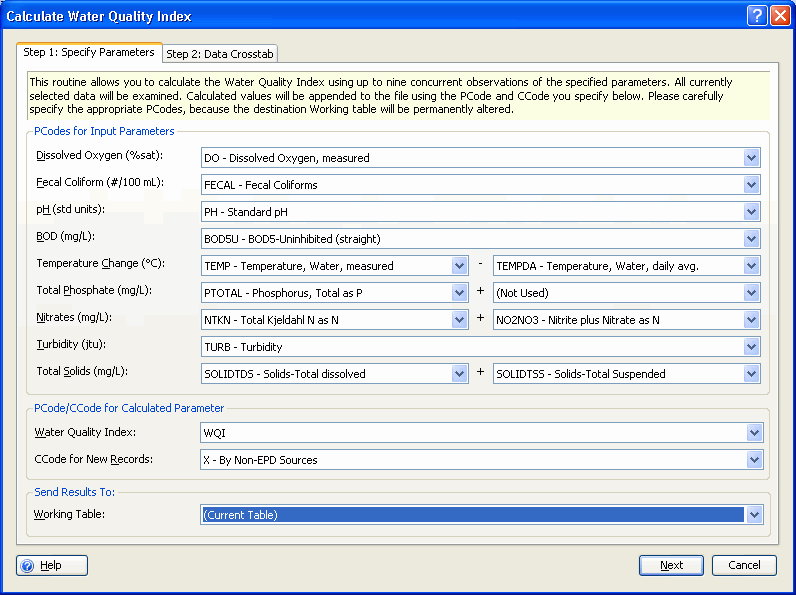This screenshot has width=796, height=595.
Task: Click the title bar help question mark
Action: click(x=758, y=16)
